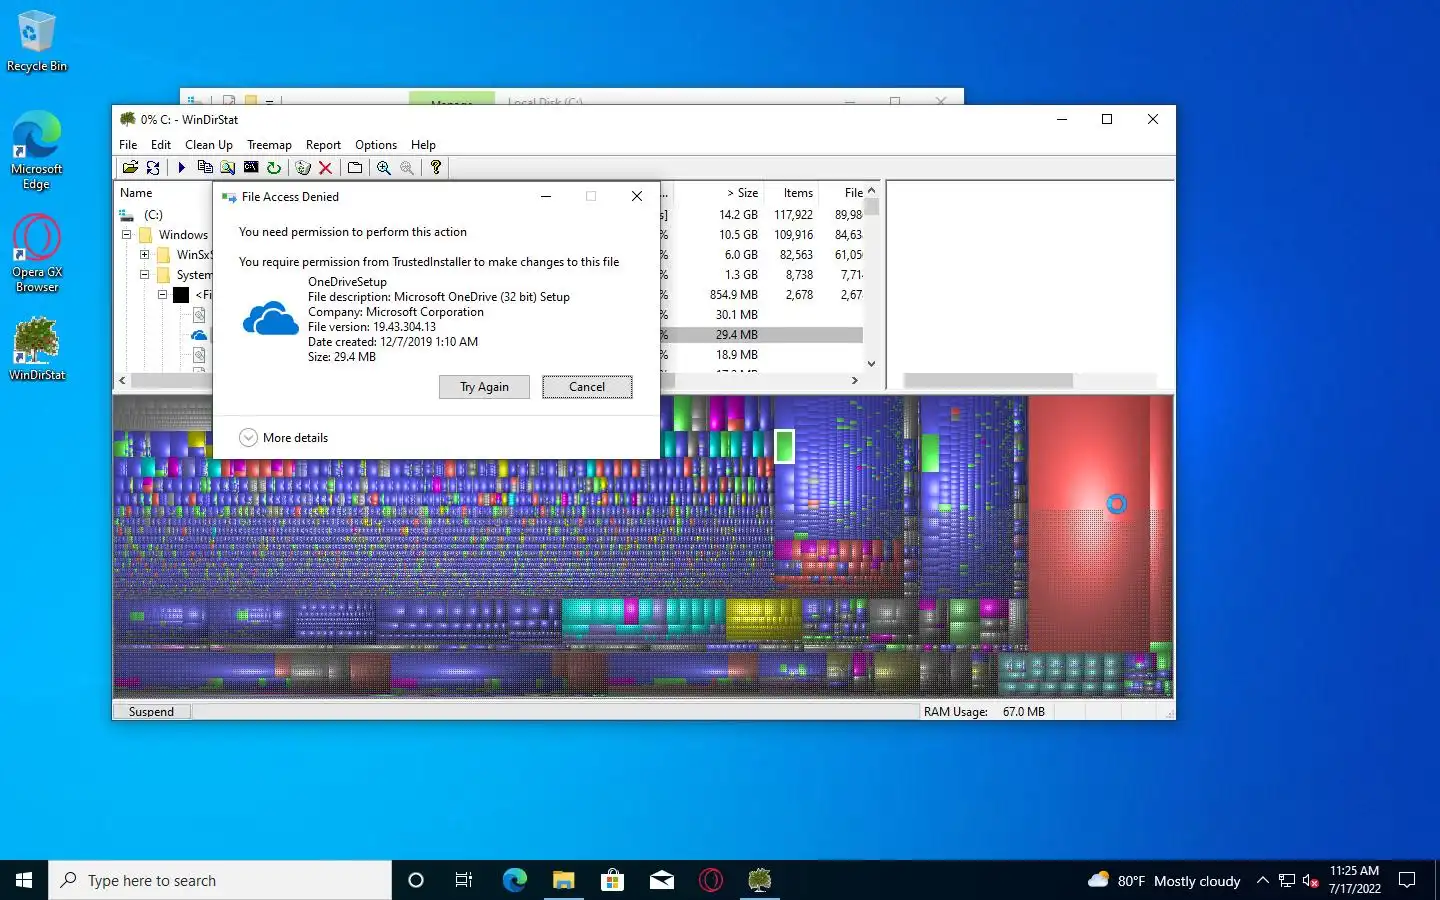Click the Type here to search box
This screenshot has width=1440, height=900.
[220, 880]
